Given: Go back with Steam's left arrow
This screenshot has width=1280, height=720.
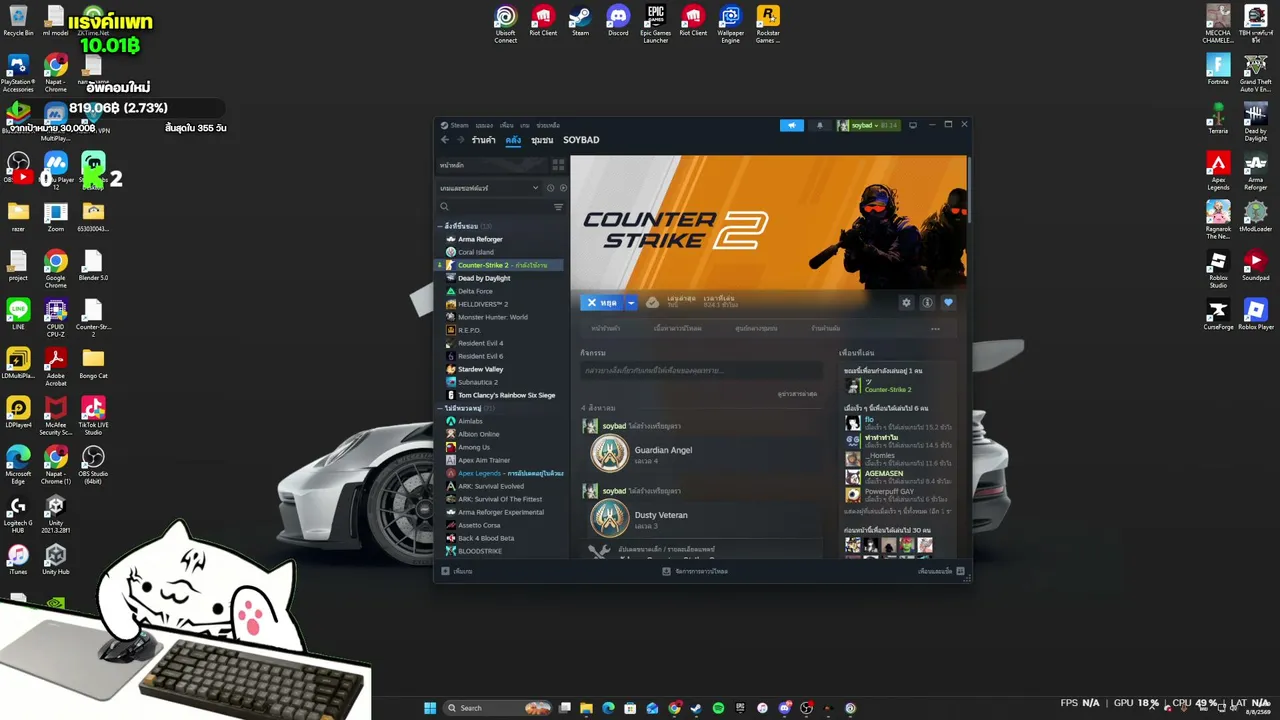Looking at the screenshot, I should click(x=445, y=140).
